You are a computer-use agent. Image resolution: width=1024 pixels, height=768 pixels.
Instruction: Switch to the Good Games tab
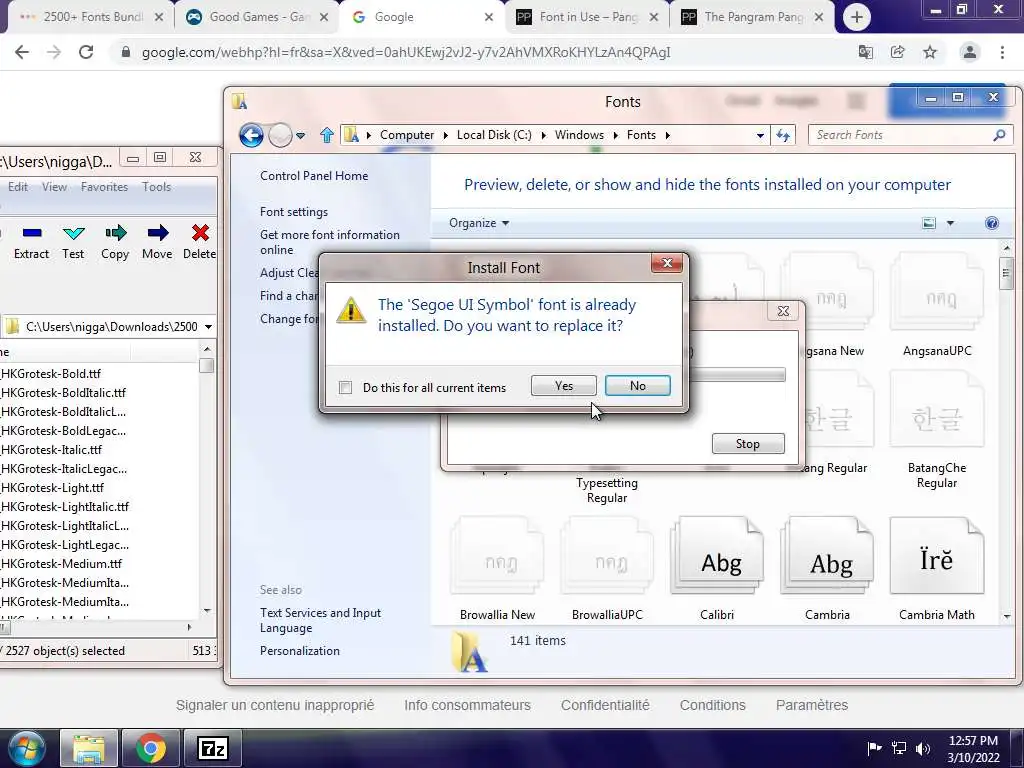pos(257,17)
